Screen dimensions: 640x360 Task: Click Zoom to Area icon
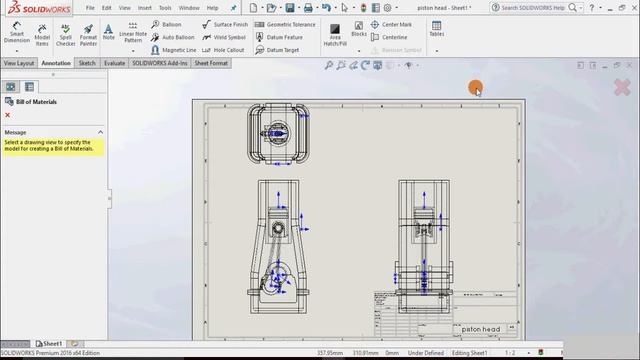[341, 65]
